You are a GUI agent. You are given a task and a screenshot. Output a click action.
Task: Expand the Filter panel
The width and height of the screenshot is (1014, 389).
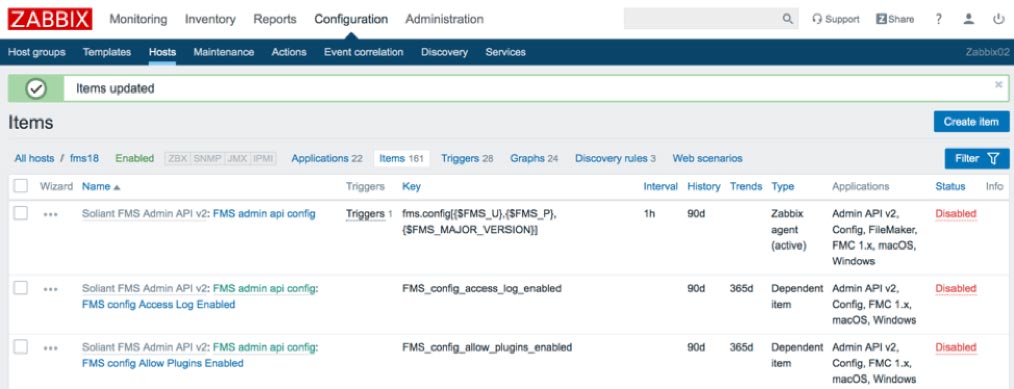pyautogui.click(x=976, y=158)
